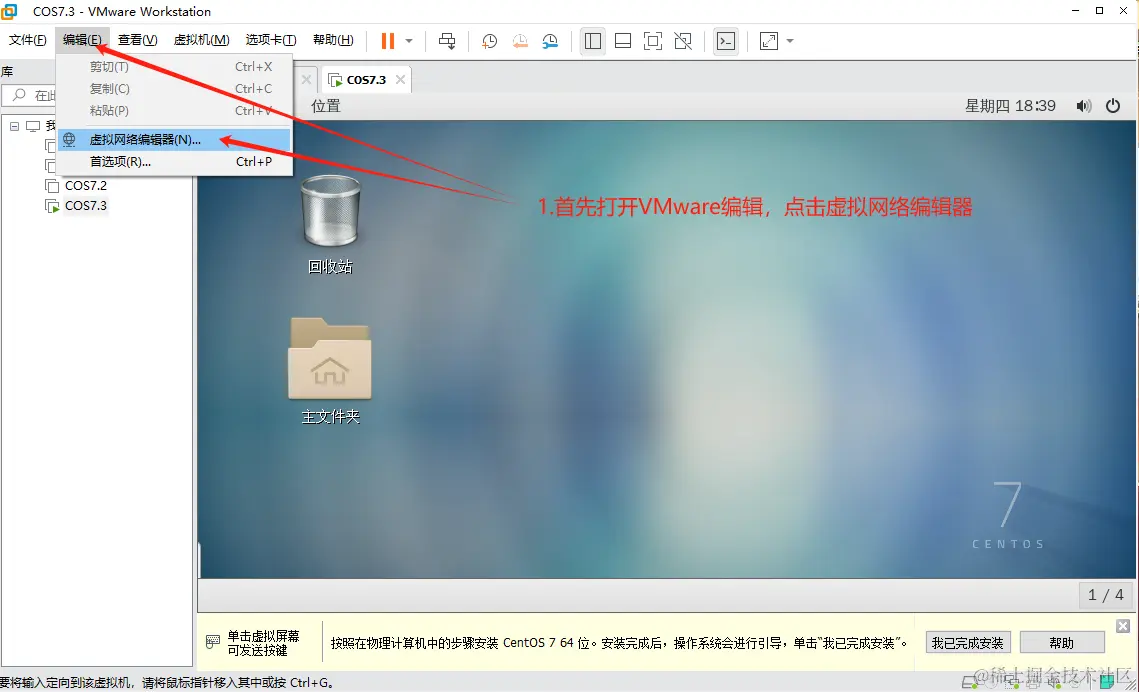The image size is (1139, 692).
Task: Select COS7.2 in the library tree
Action: pyautogui.click(x=86, y=186)
